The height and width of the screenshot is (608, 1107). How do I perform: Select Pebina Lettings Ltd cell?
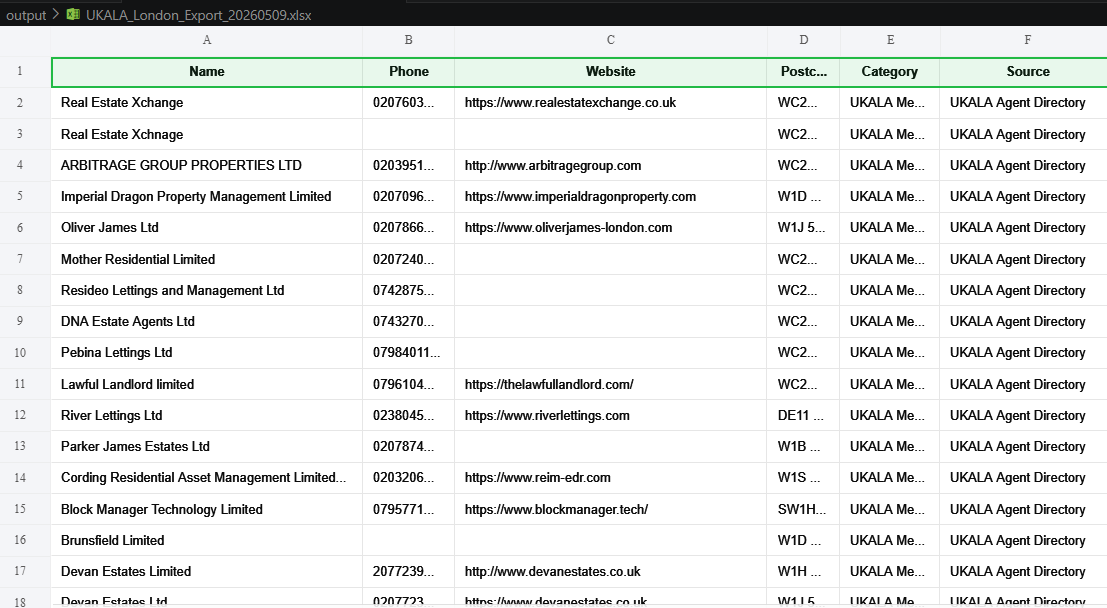207,353
